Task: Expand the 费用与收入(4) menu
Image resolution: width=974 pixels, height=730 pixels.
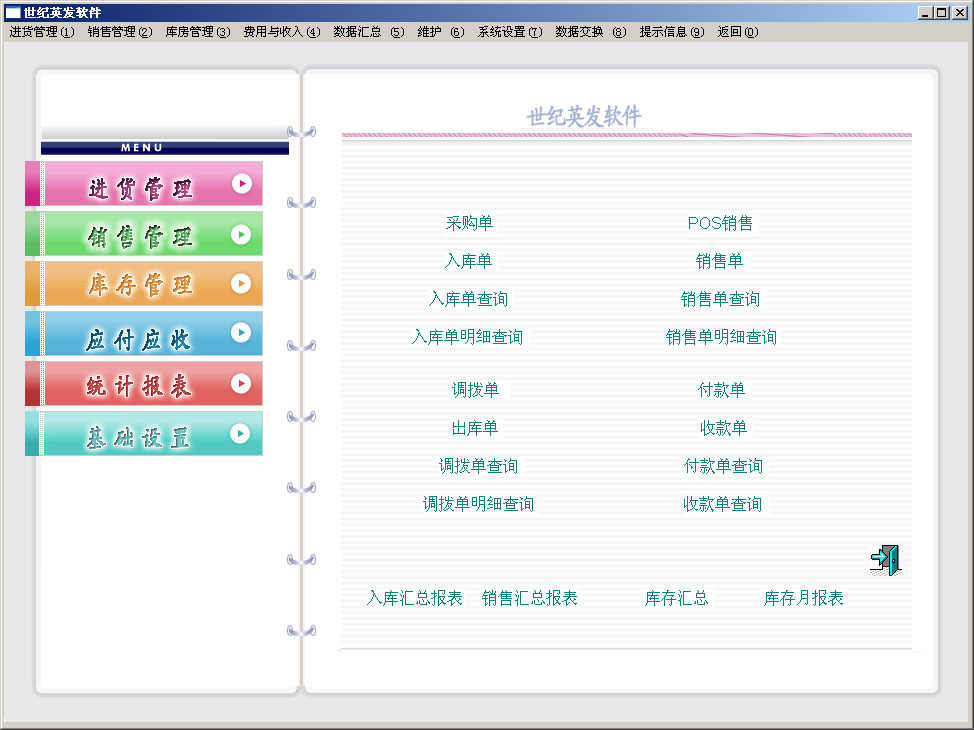Action: click(x=281, y=32)
